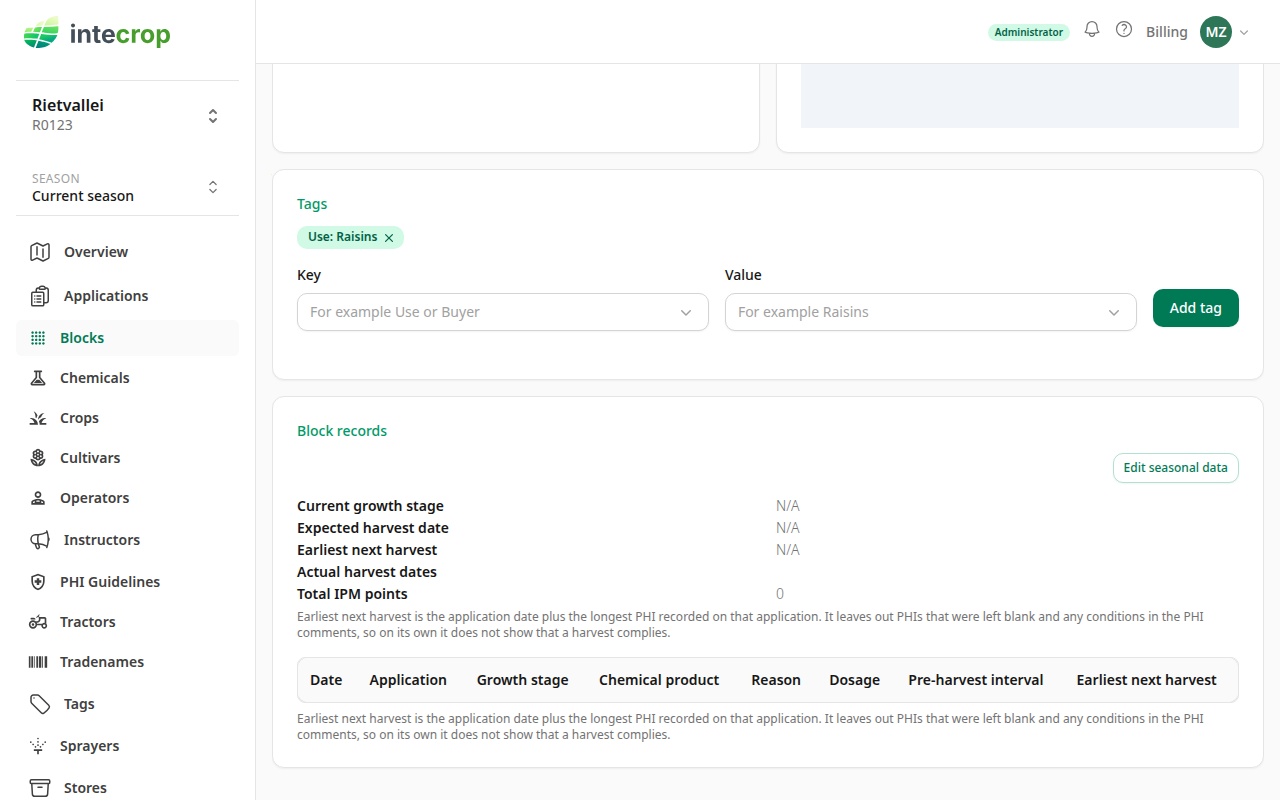Click the Tags label icon

(x=40, y=704)
